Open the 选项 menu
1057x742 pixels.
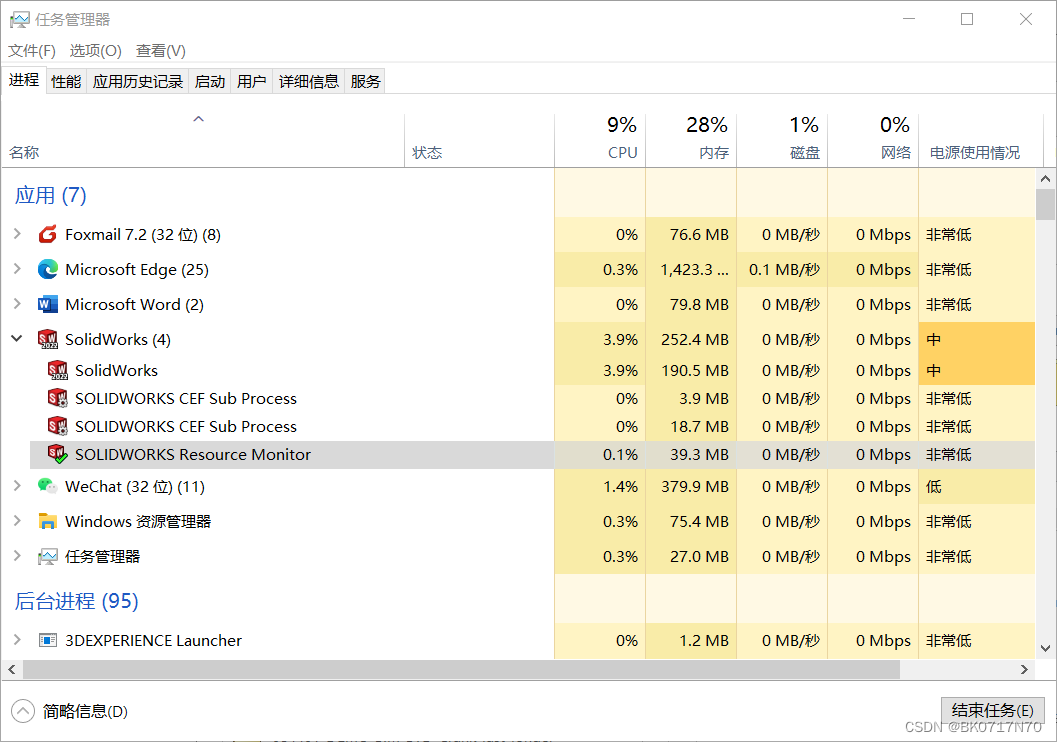(95, 50)
